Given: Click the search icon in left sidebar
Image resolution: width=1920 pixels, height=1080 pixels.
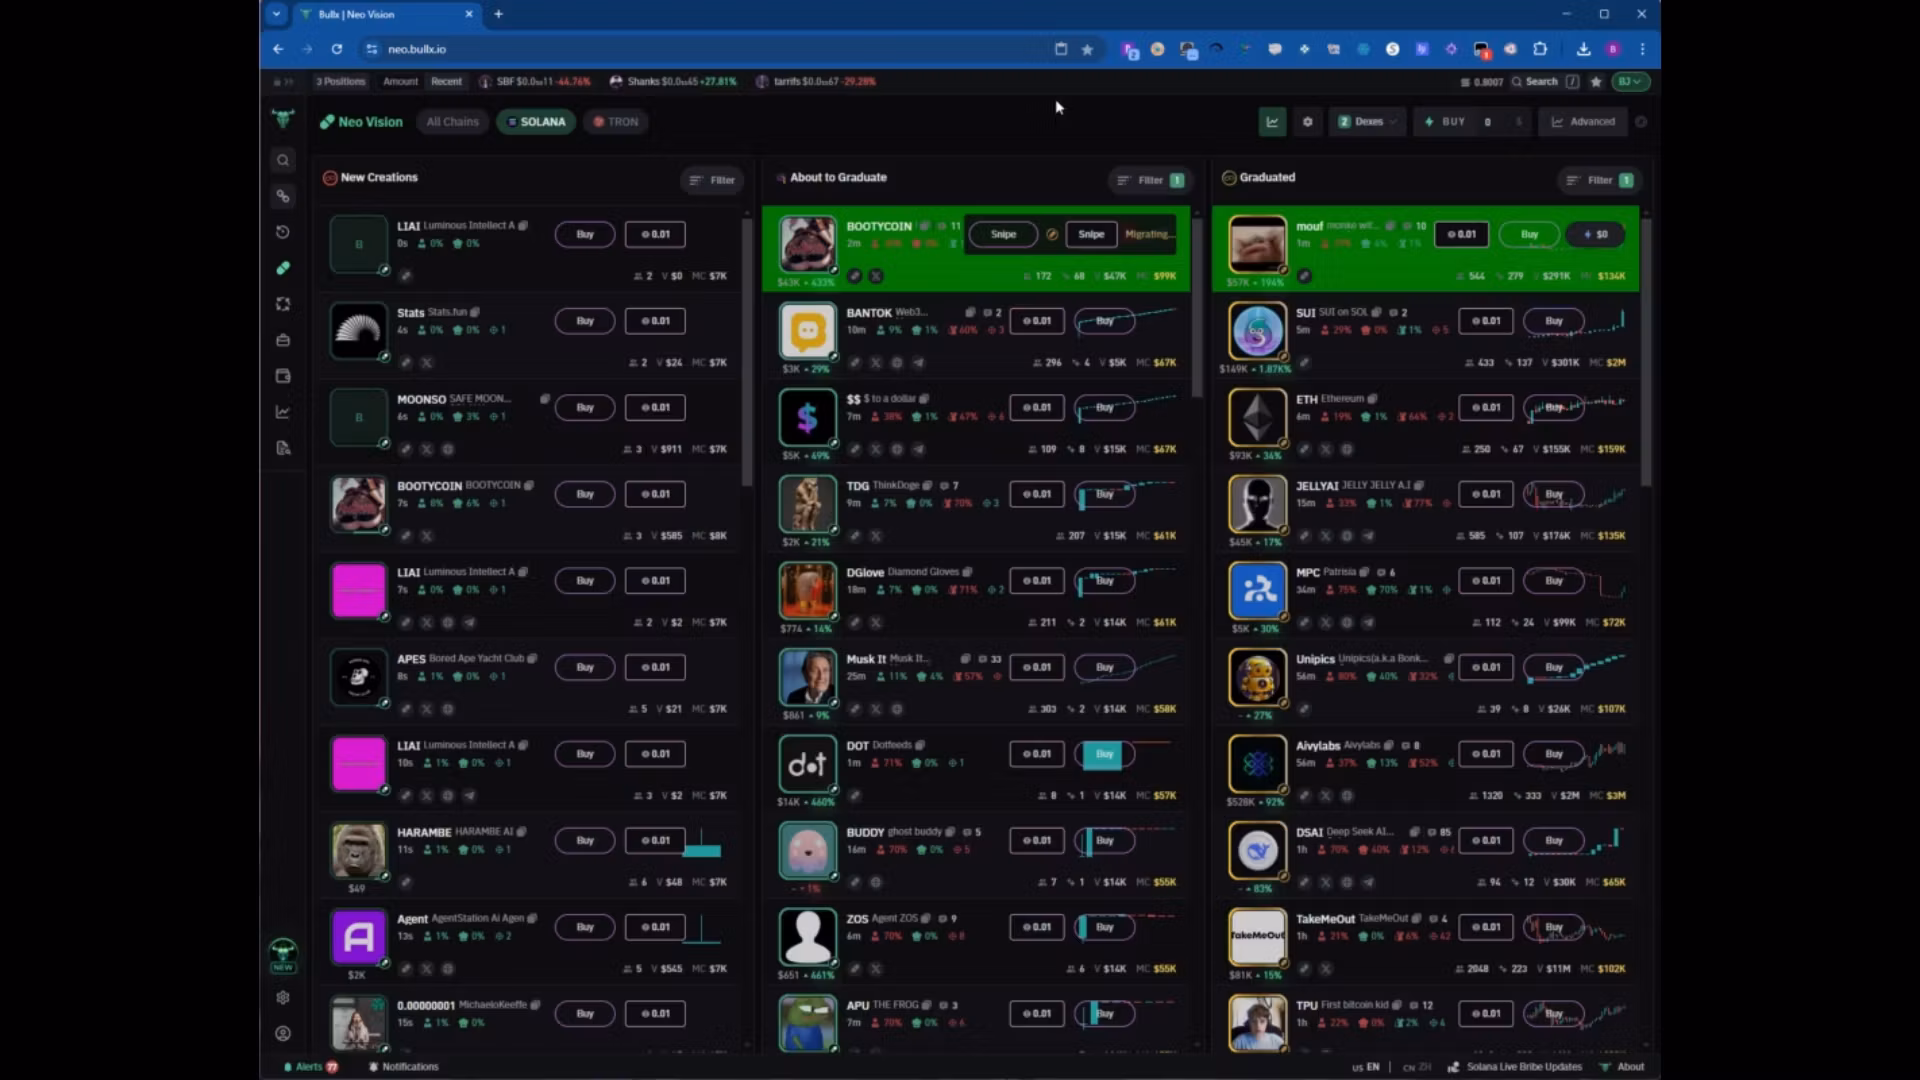Looking at the screenshot, I should 283,160.
